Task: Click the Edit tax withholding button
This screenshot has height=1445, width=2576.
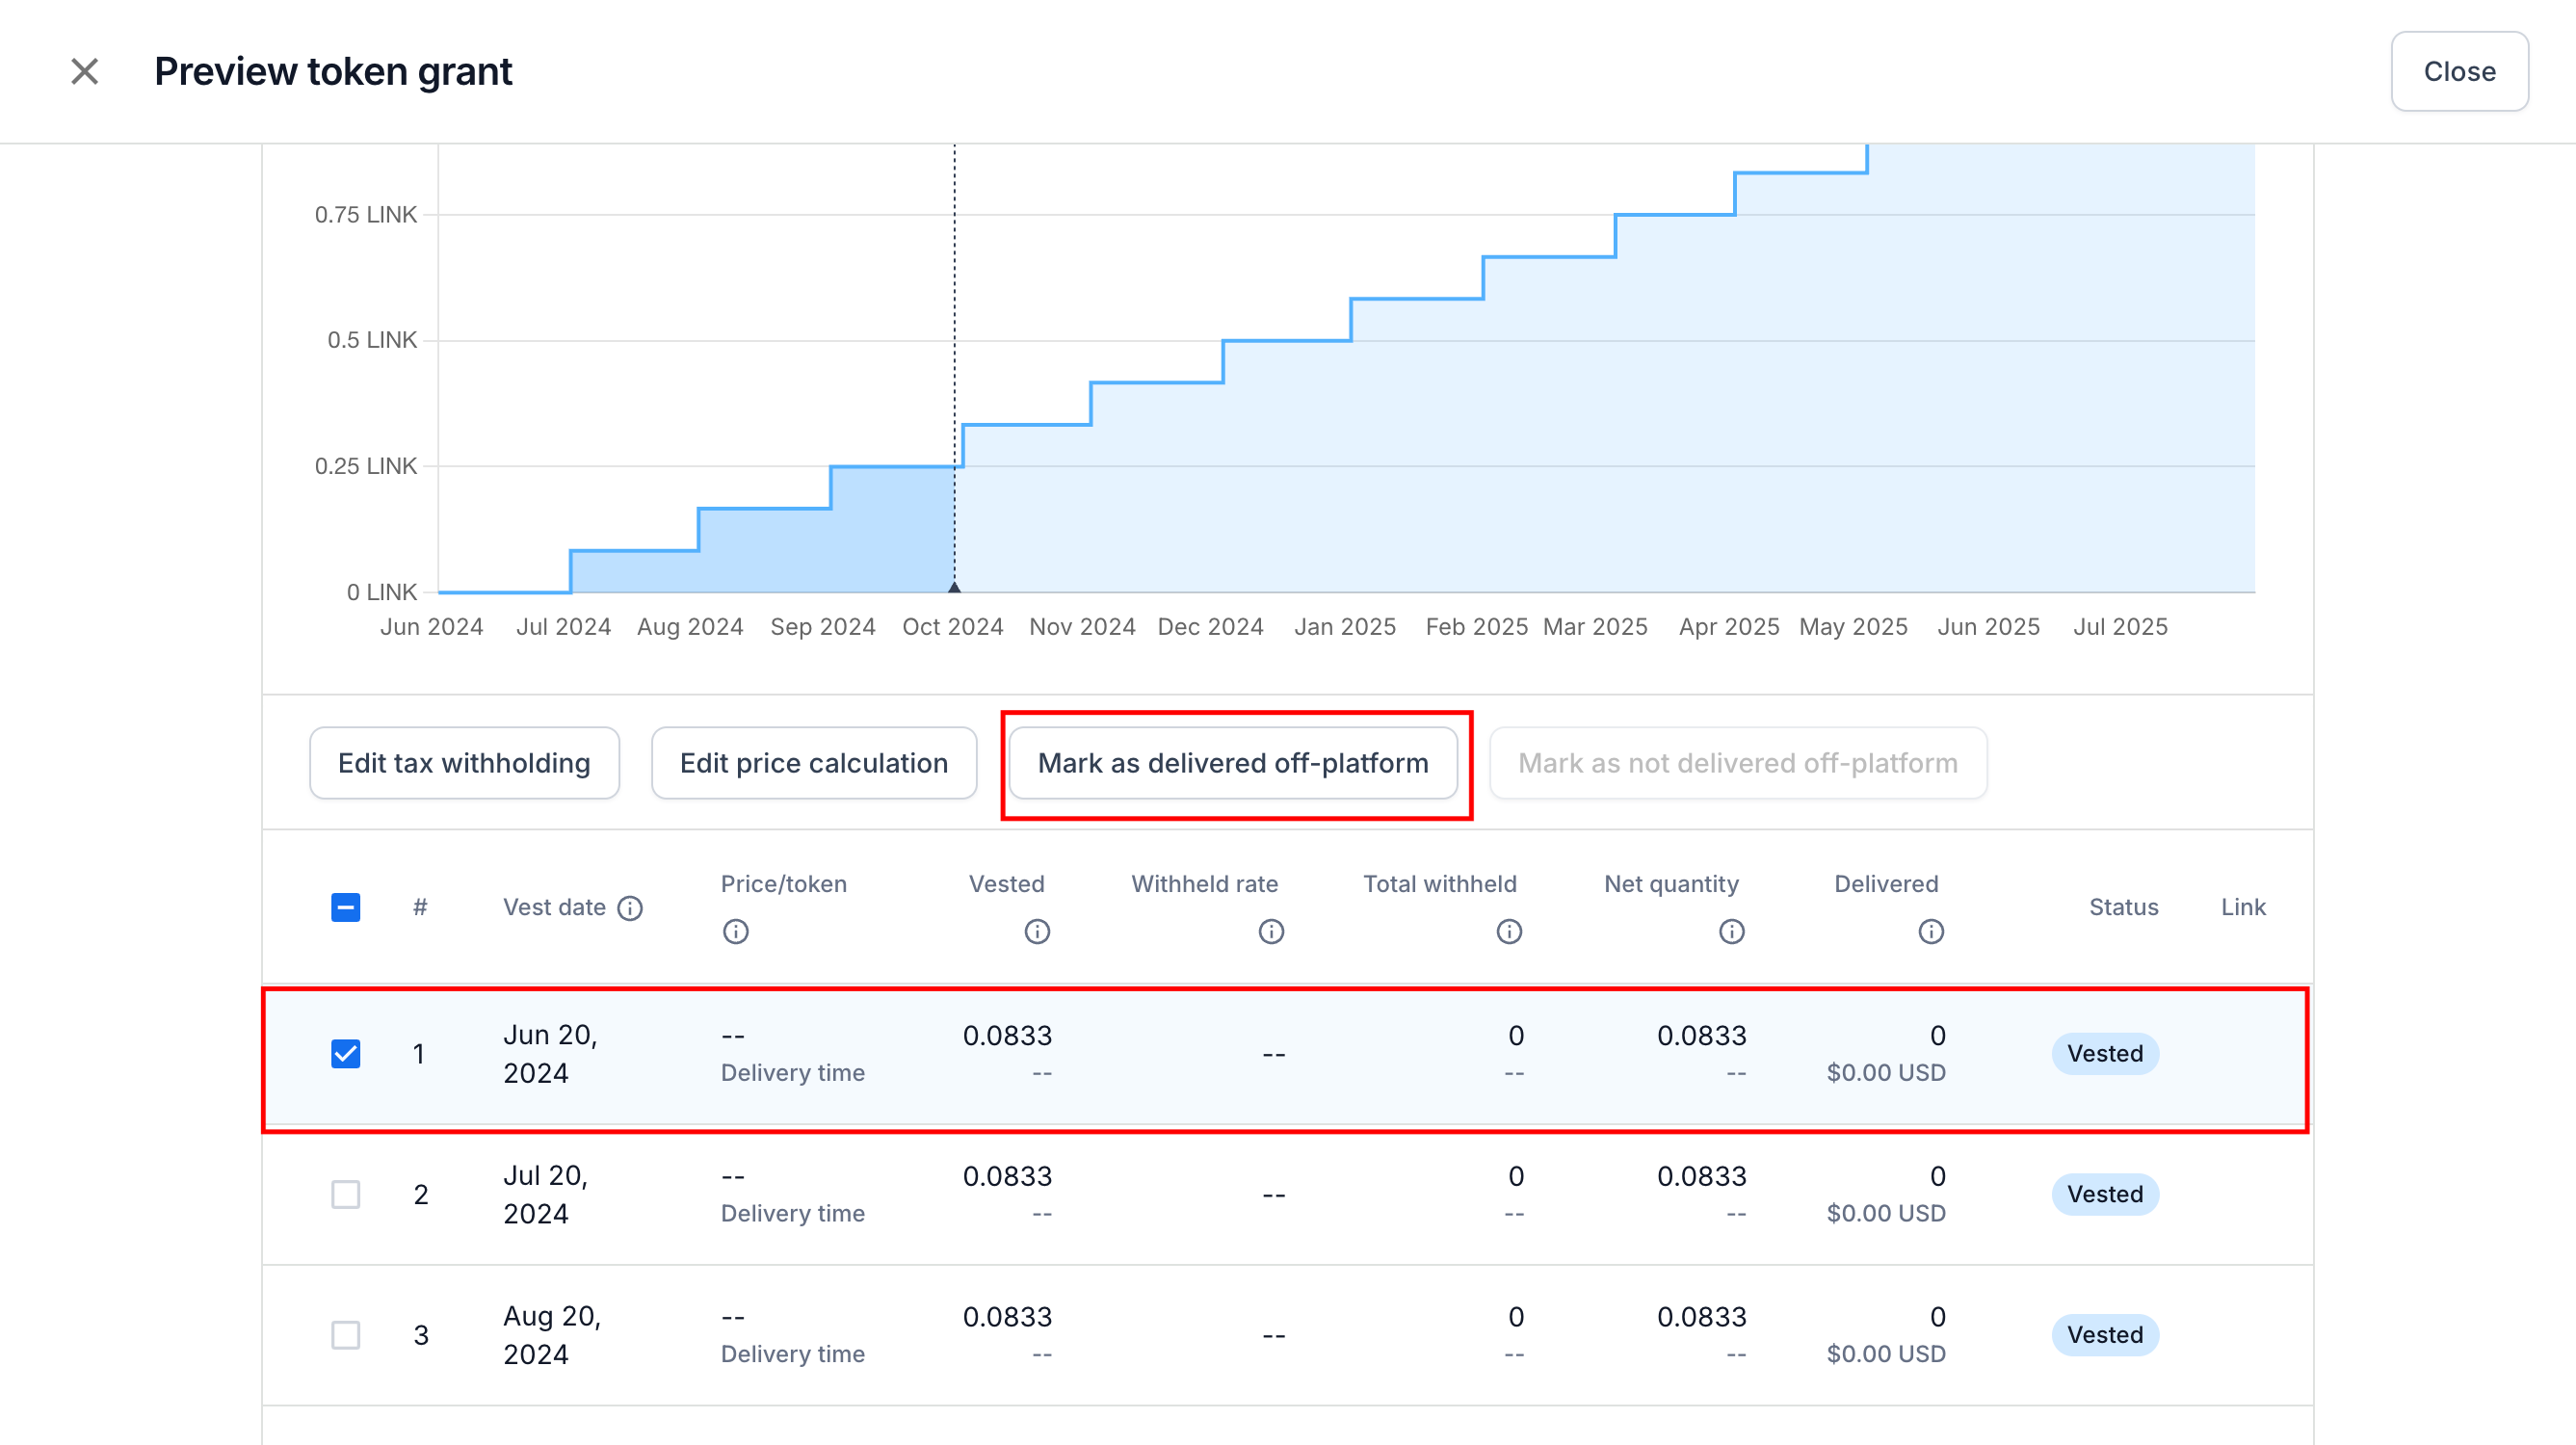Action: coord(464,763)
